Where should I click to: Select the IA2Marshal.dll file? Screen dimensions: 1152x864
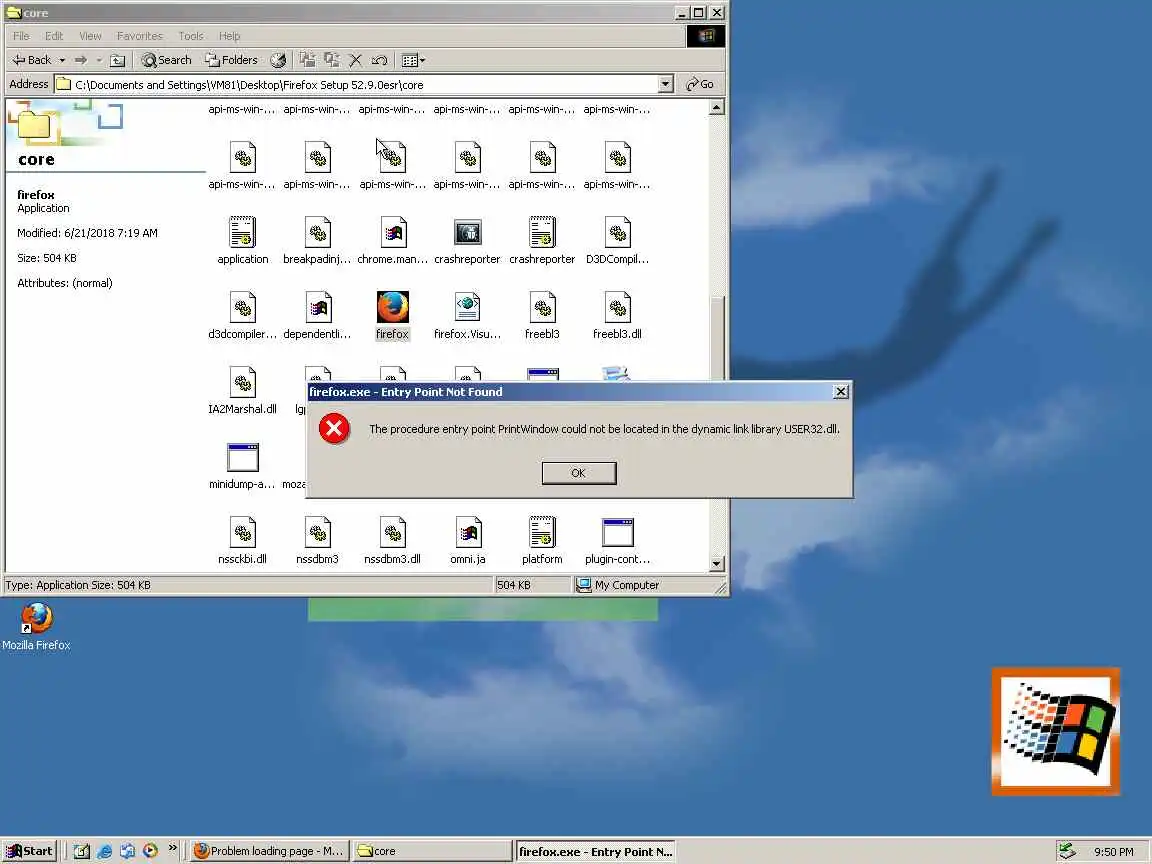(x=242, y=391)
